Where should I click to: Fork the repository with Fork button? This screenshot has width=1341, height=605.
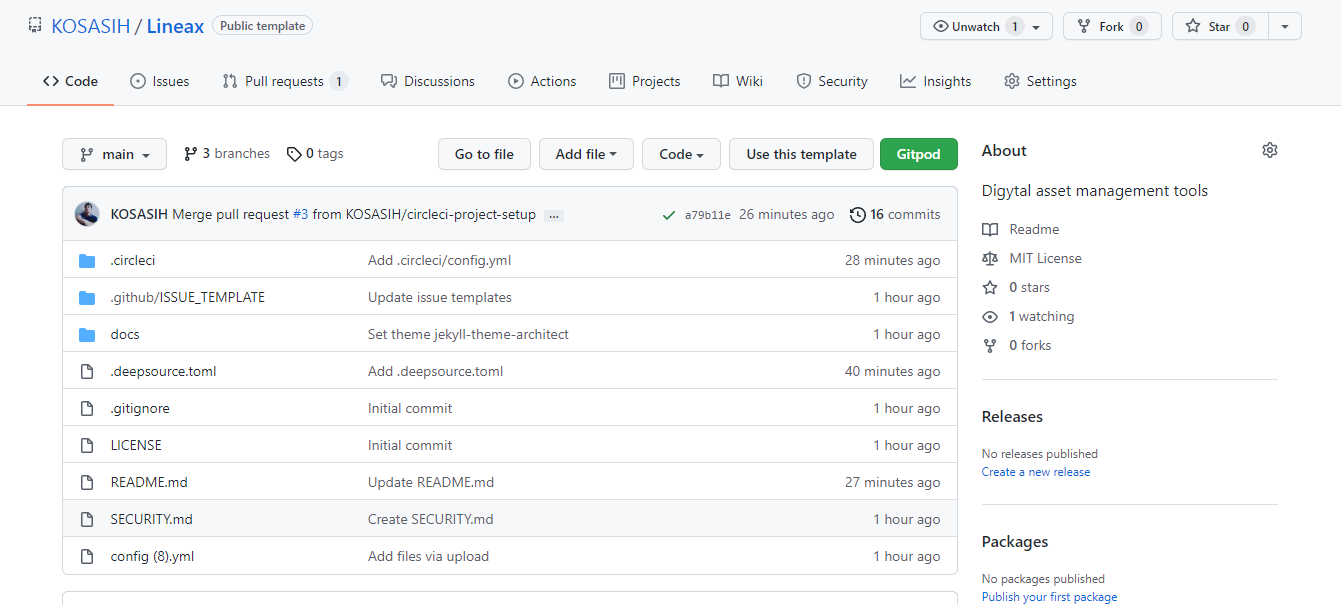point(1112,27)
